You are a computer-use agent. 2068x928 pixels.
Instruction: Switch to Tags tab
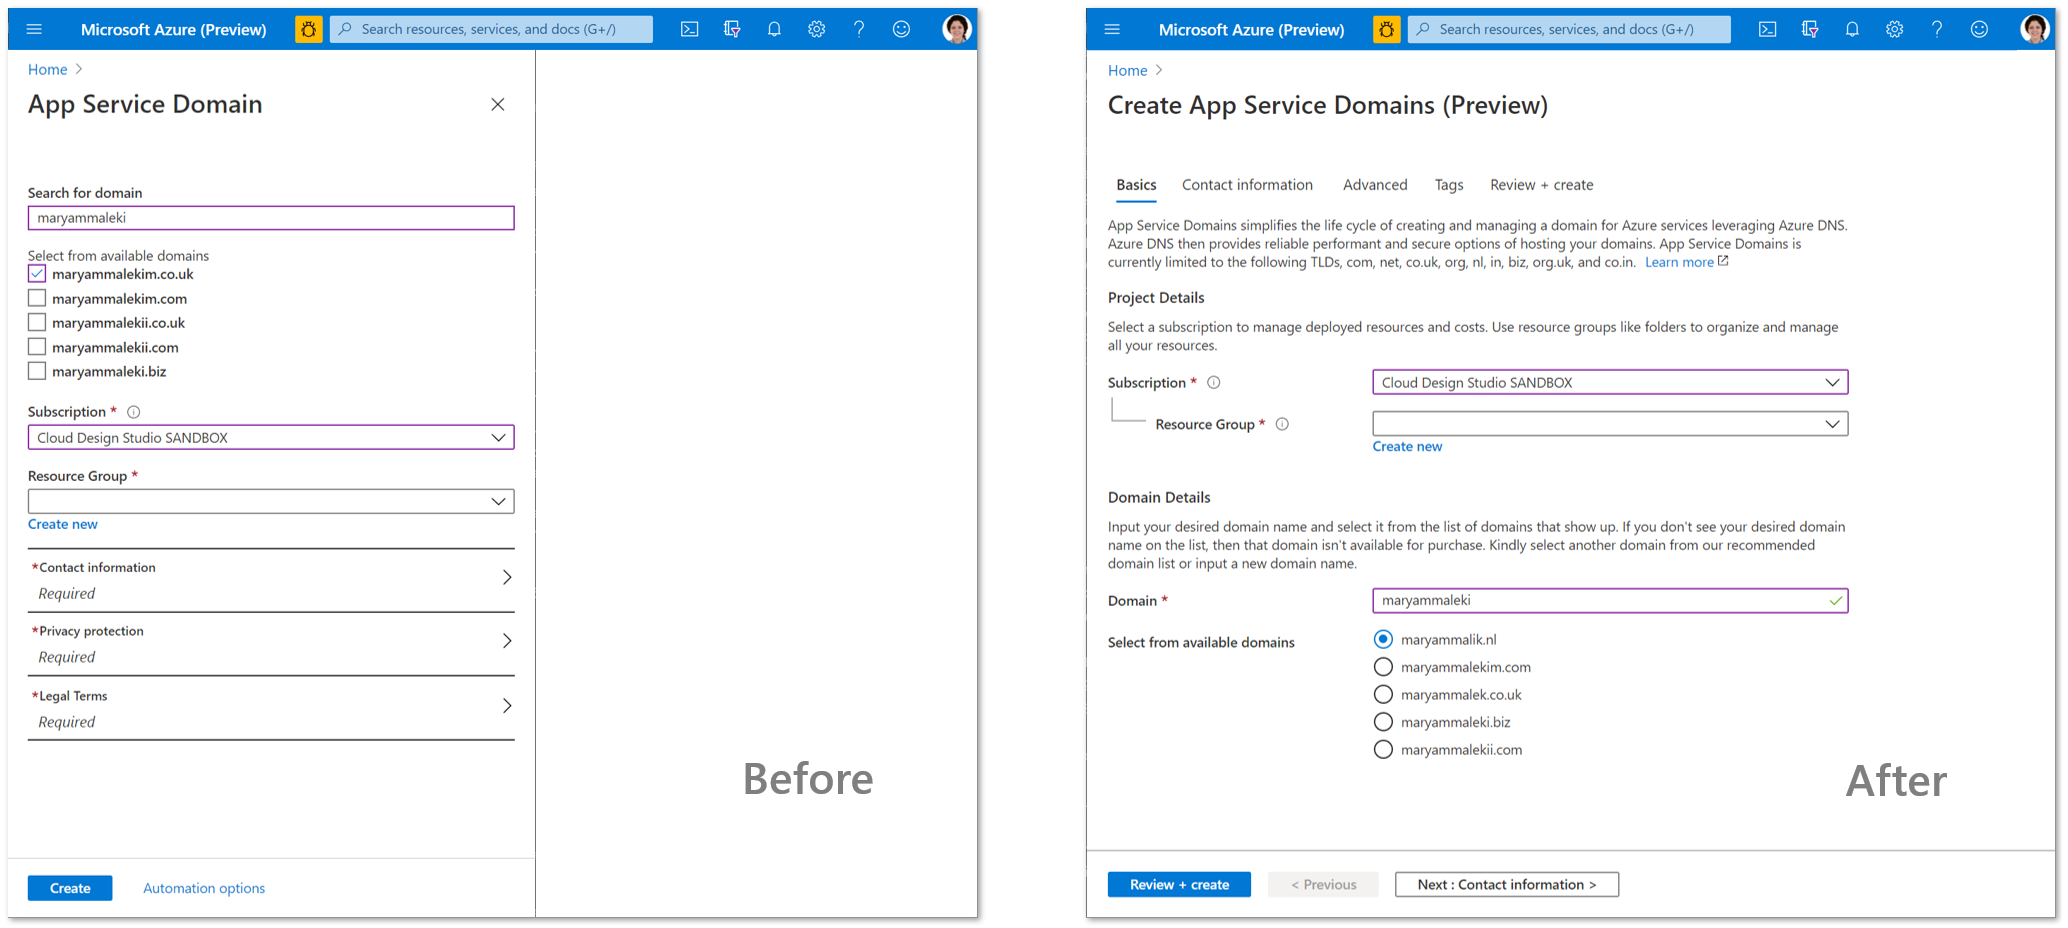coord(1449,185)
